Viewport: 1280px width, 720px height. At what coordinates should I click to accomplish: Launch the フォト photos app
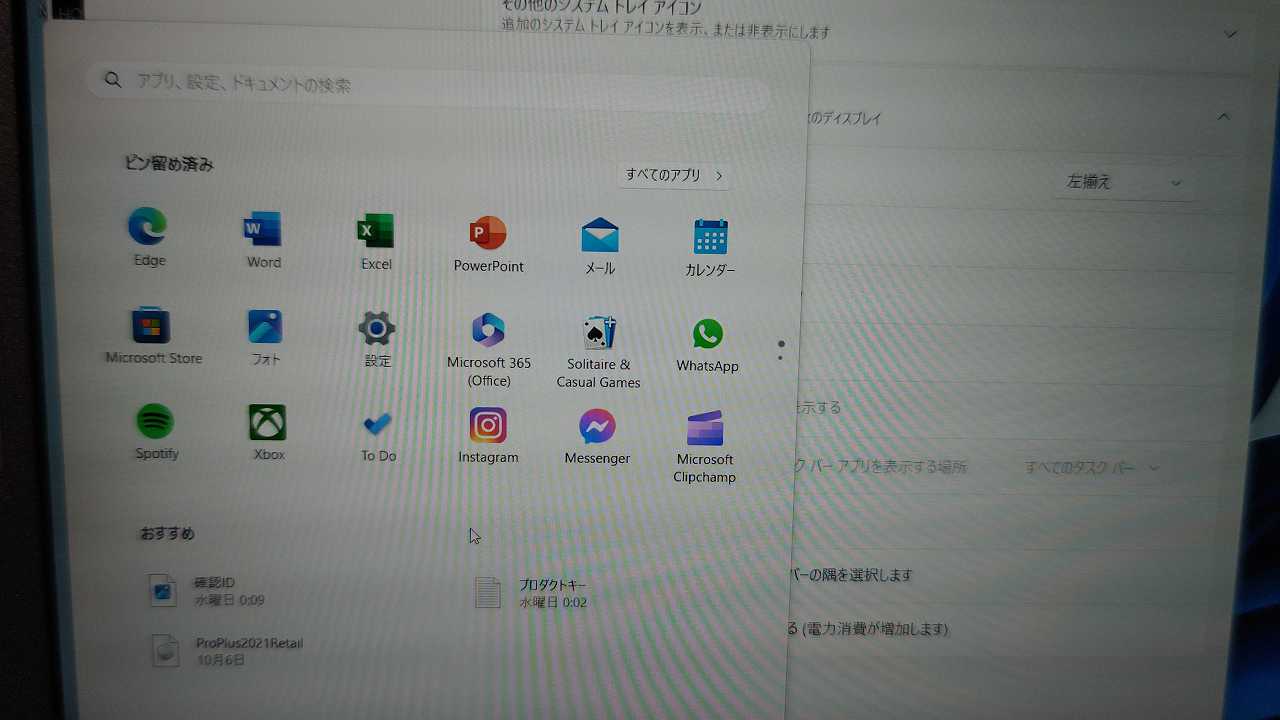pos(265,338)
